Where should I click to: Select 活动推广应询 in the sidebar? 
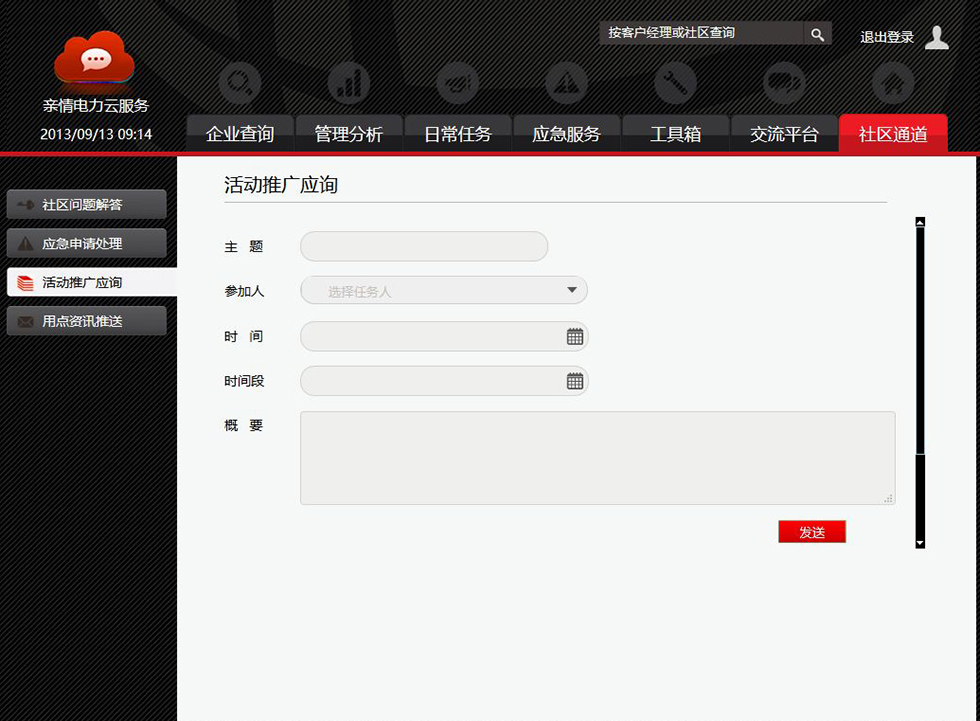coord(92,282)
